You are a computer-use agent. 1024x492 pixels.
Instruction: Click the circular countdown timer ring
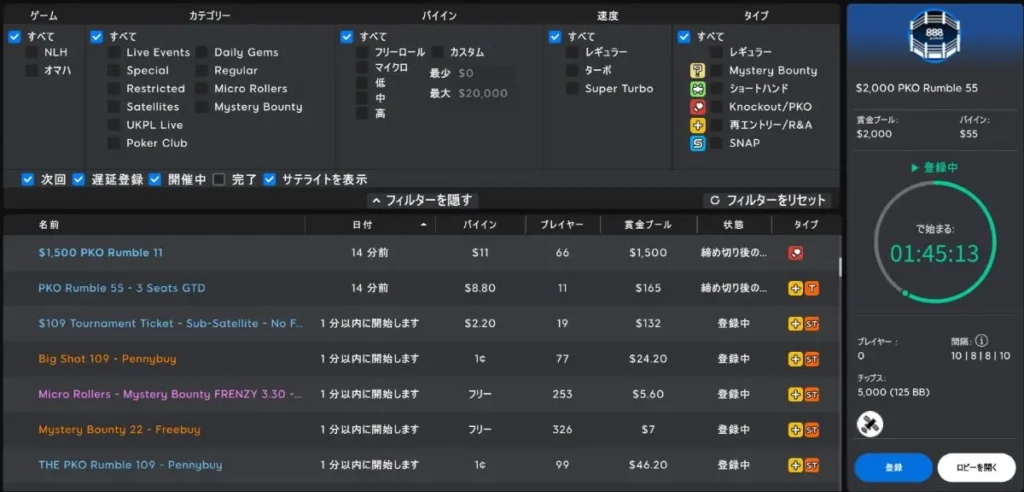[935, 242]
